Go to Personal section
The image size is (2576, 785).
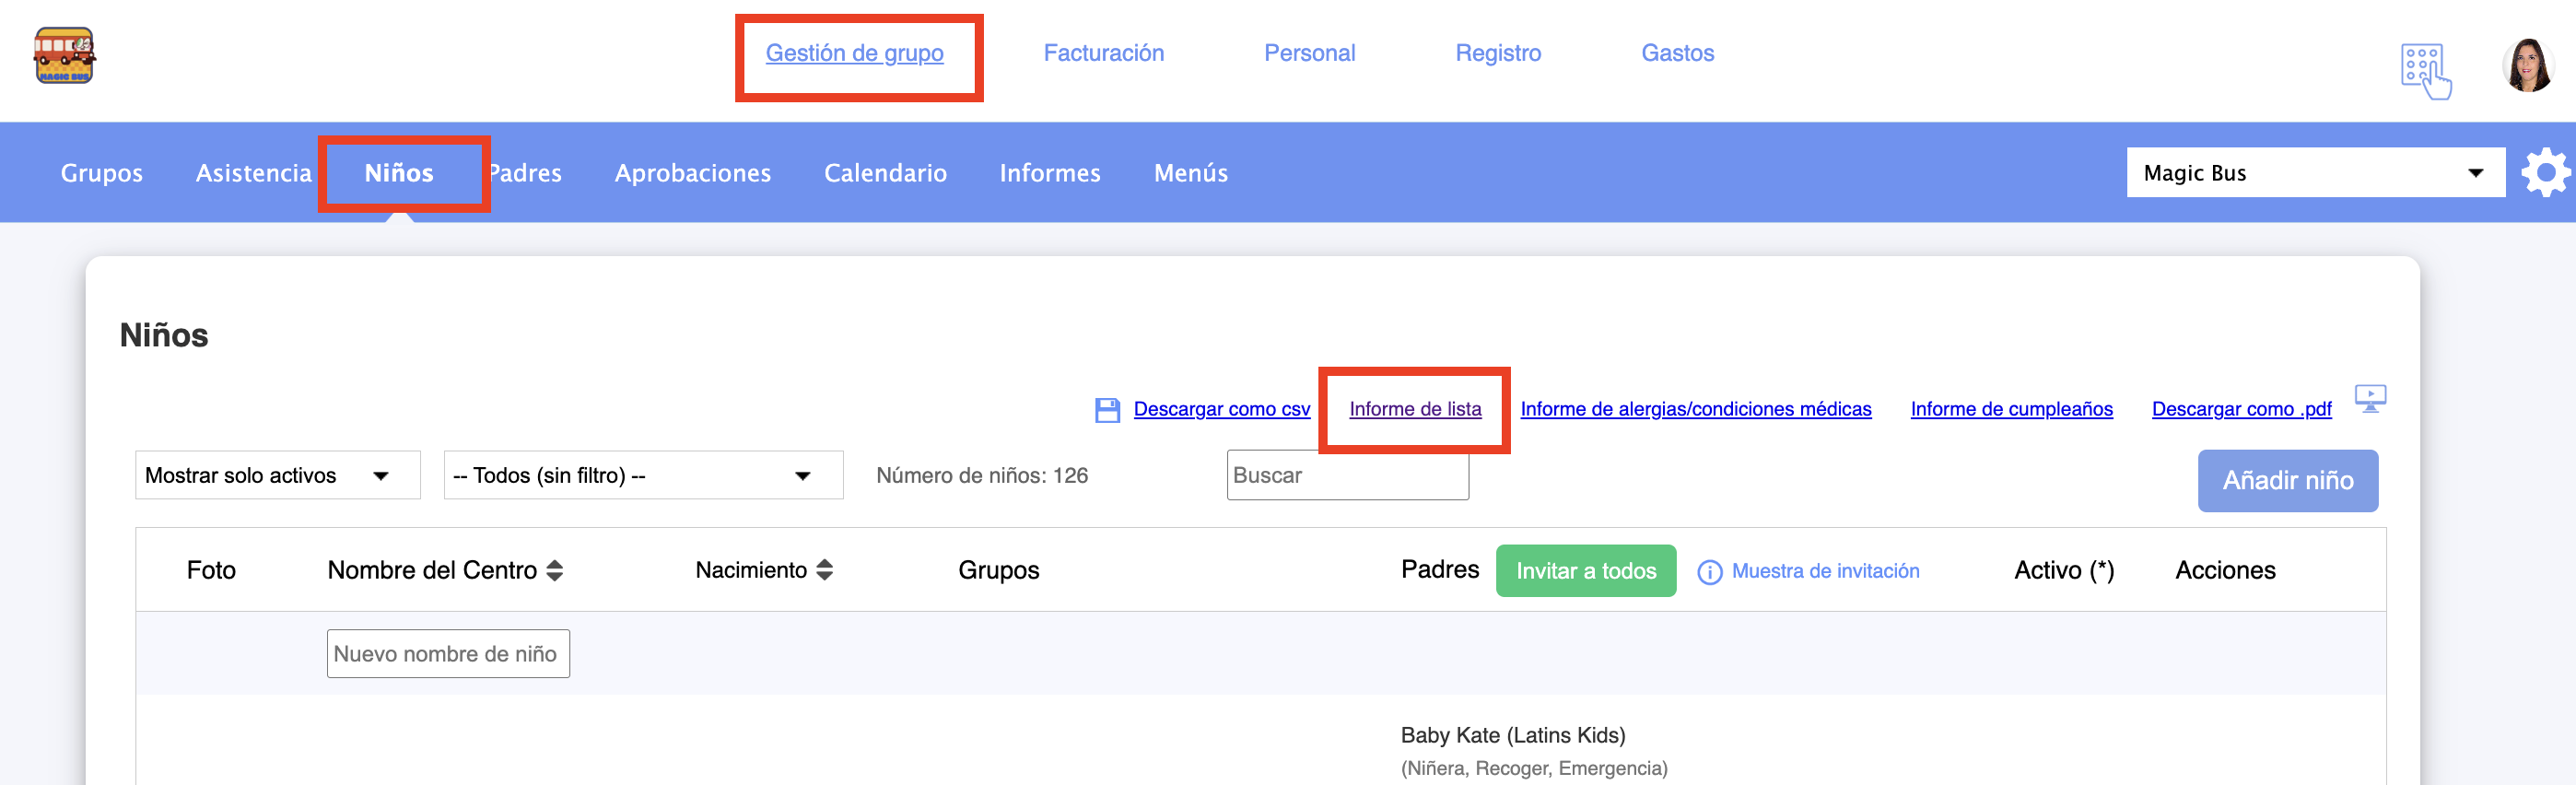click(x=1309, y=53)
